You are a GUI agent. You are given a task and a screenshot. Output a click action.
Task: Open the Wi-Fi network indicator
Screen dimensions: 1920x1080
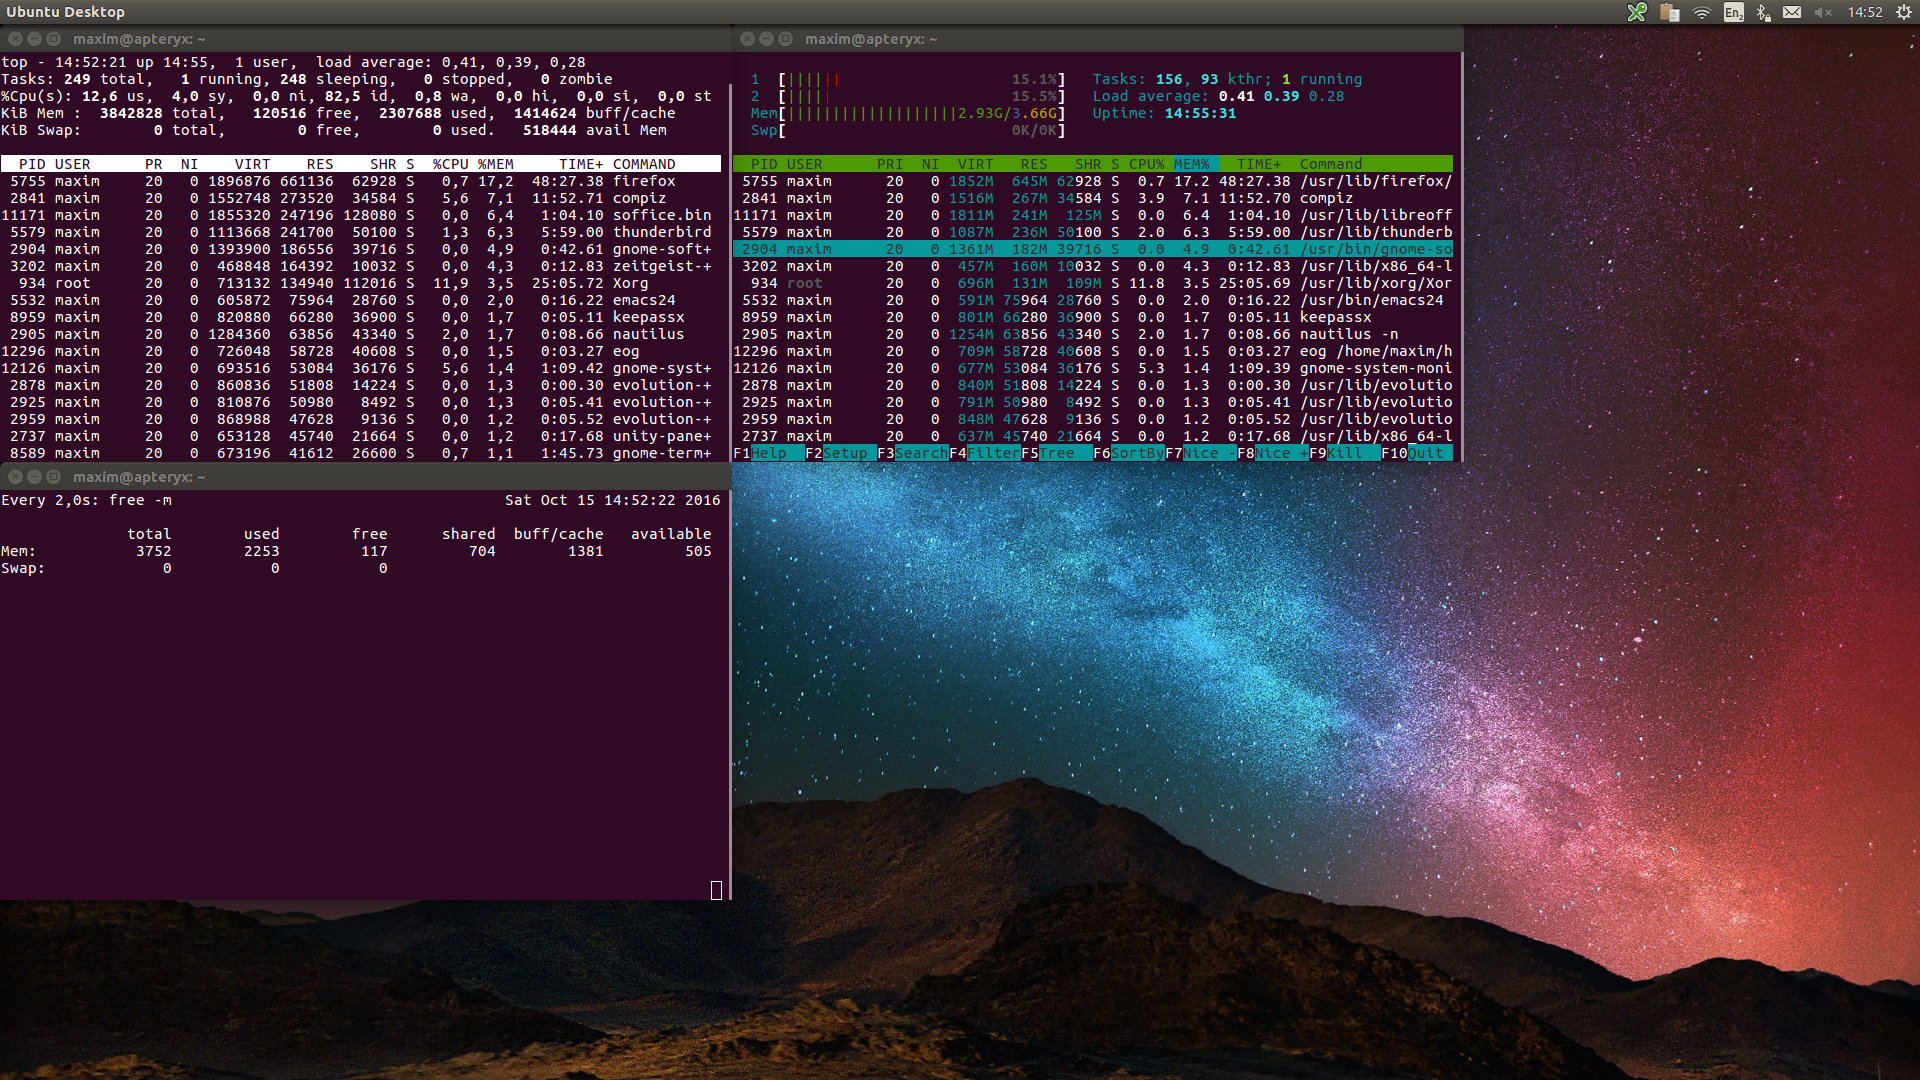point(1702,12)
